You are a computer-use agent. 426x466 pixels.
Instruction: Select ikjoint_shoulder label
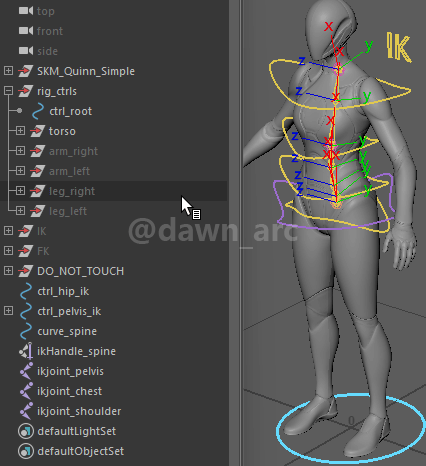[79, 411]
